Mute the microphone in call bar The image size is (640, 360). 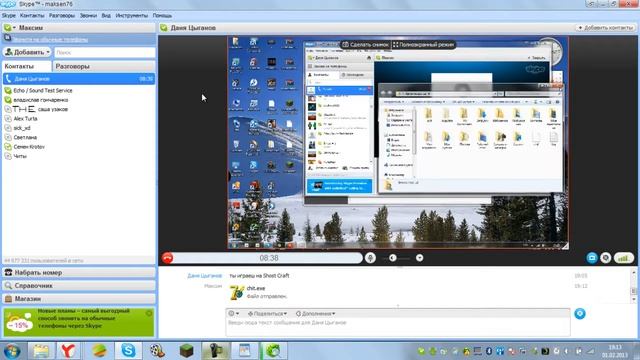click(x=370, y=258)
